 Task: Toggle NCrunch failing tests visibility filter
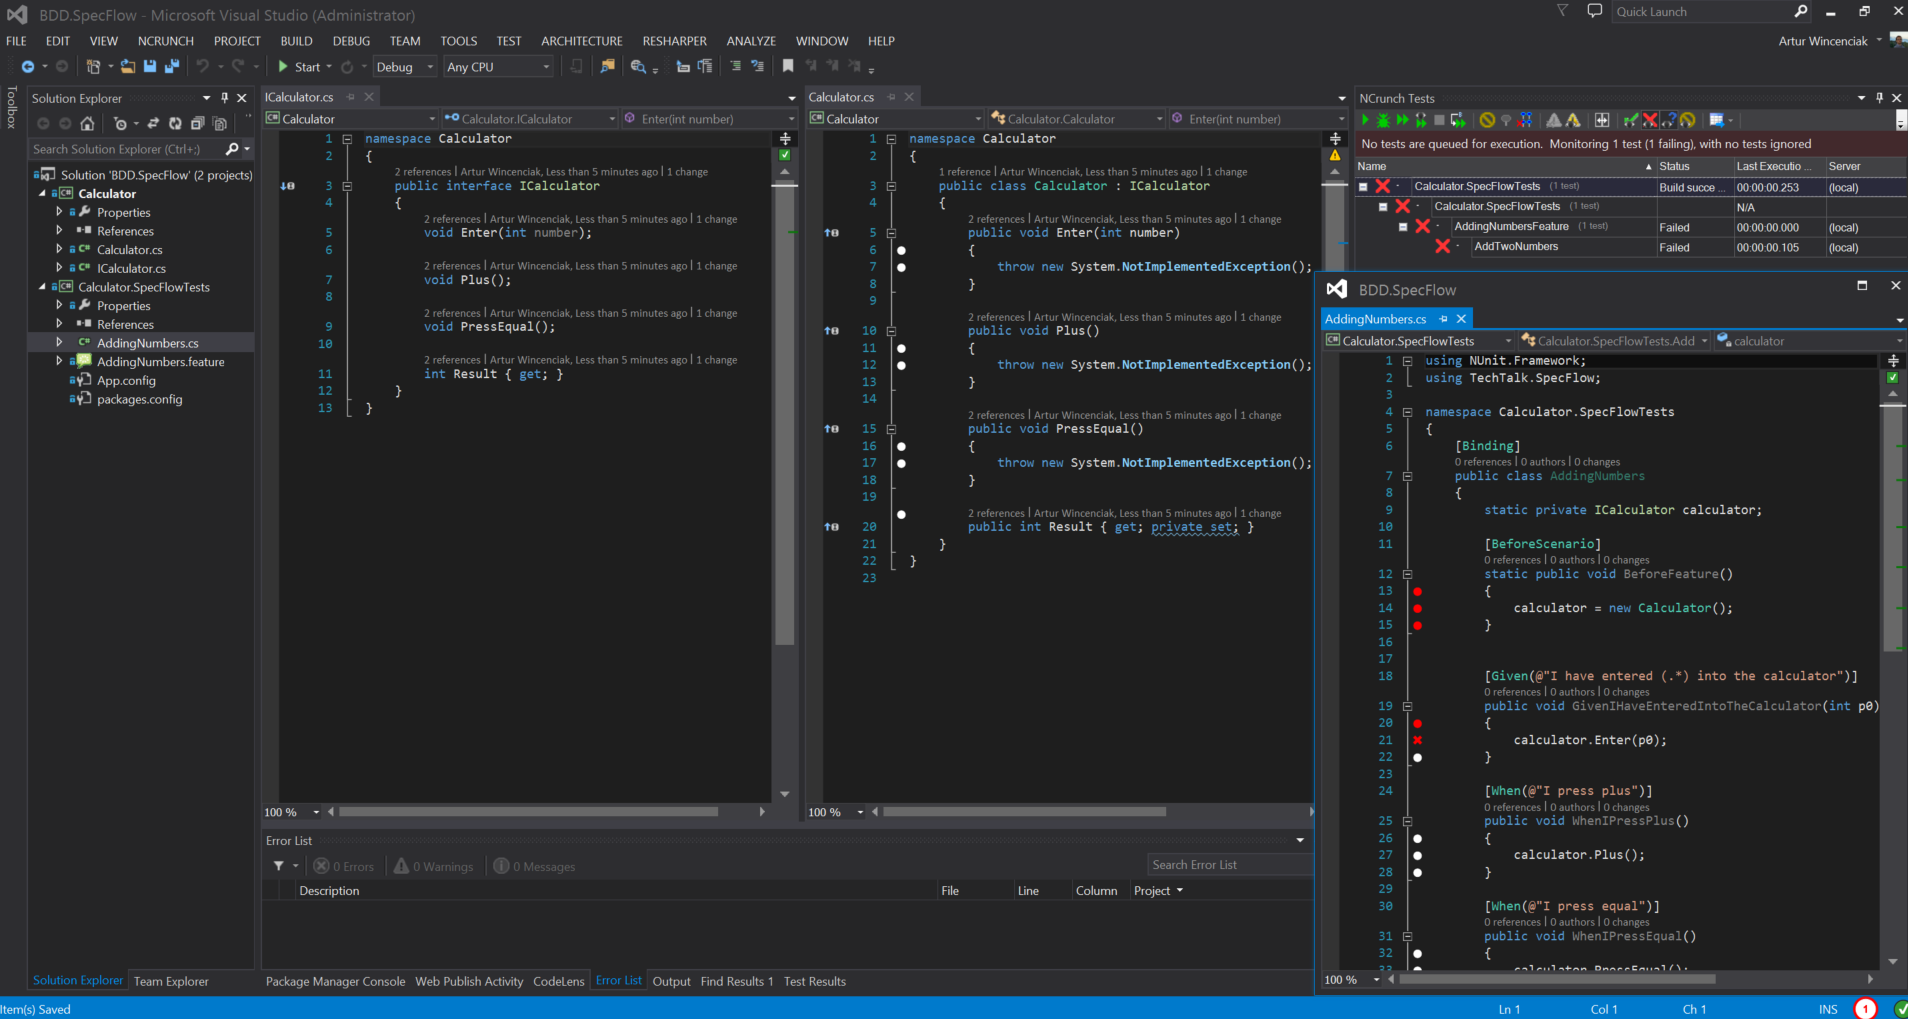click(1650, 120)
